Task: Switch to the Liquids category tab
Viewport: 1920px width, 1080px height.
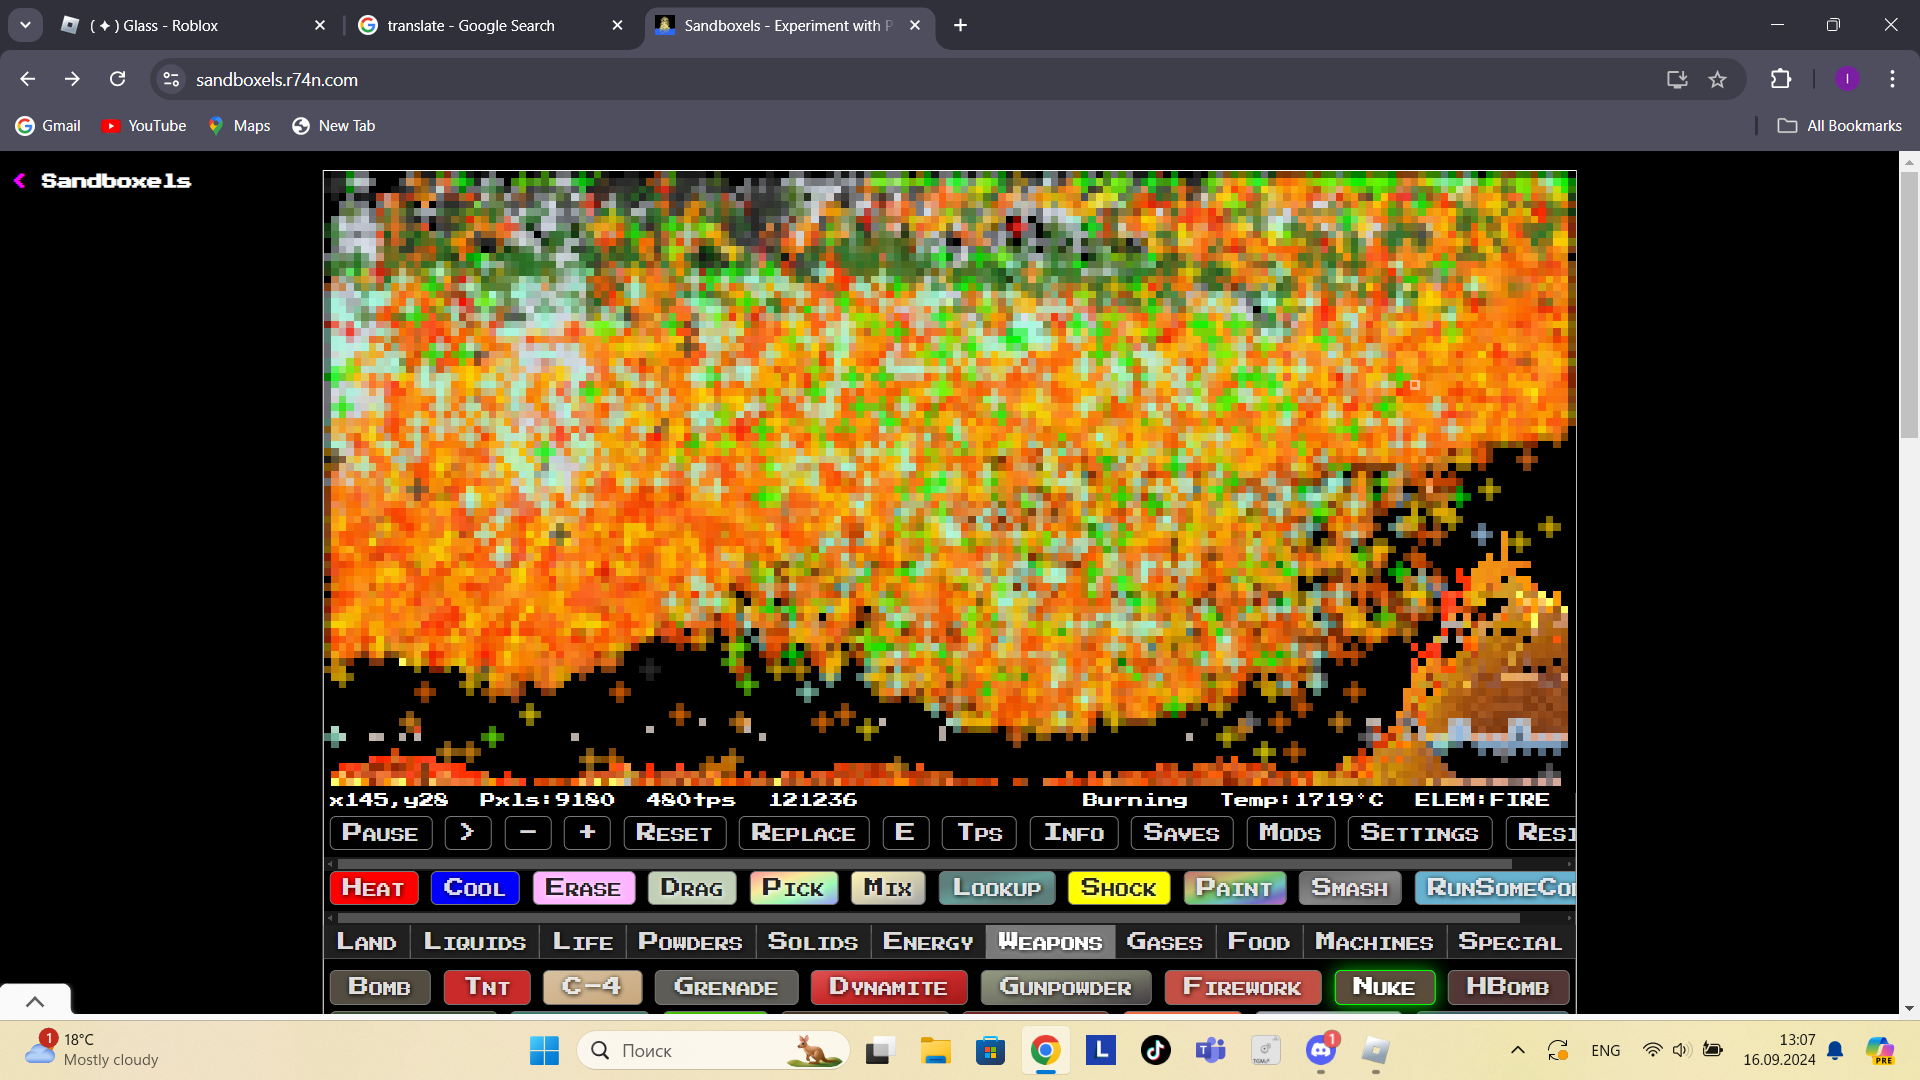Action: click(x=474, y=942)
